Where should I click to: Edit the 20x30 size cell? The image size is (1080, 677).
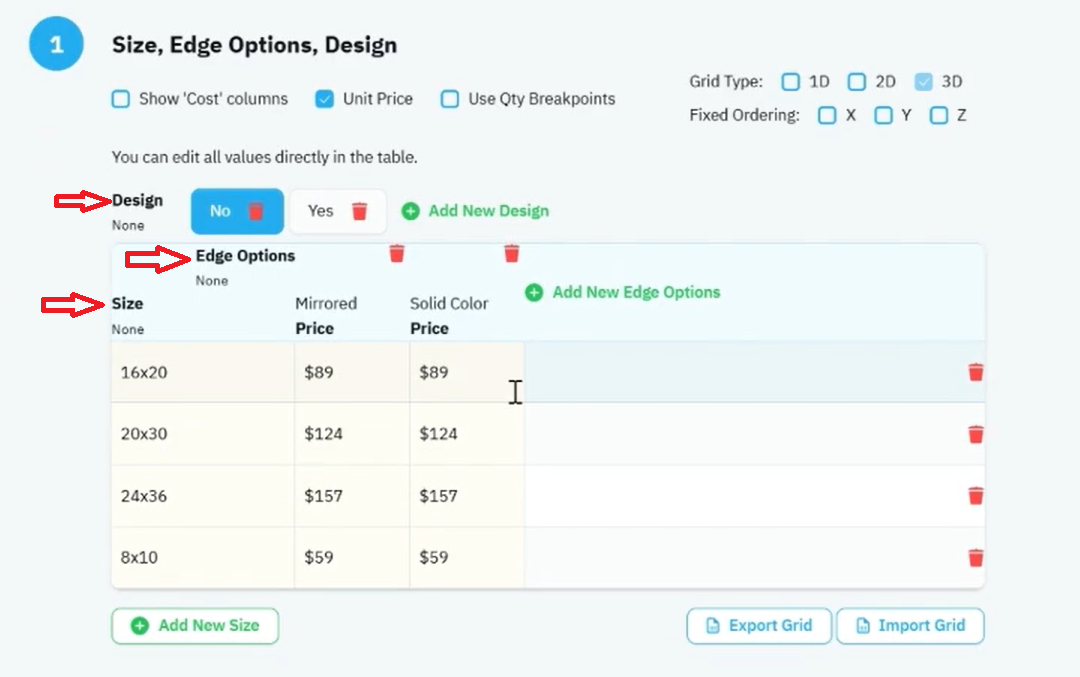[x=202, y=434]
